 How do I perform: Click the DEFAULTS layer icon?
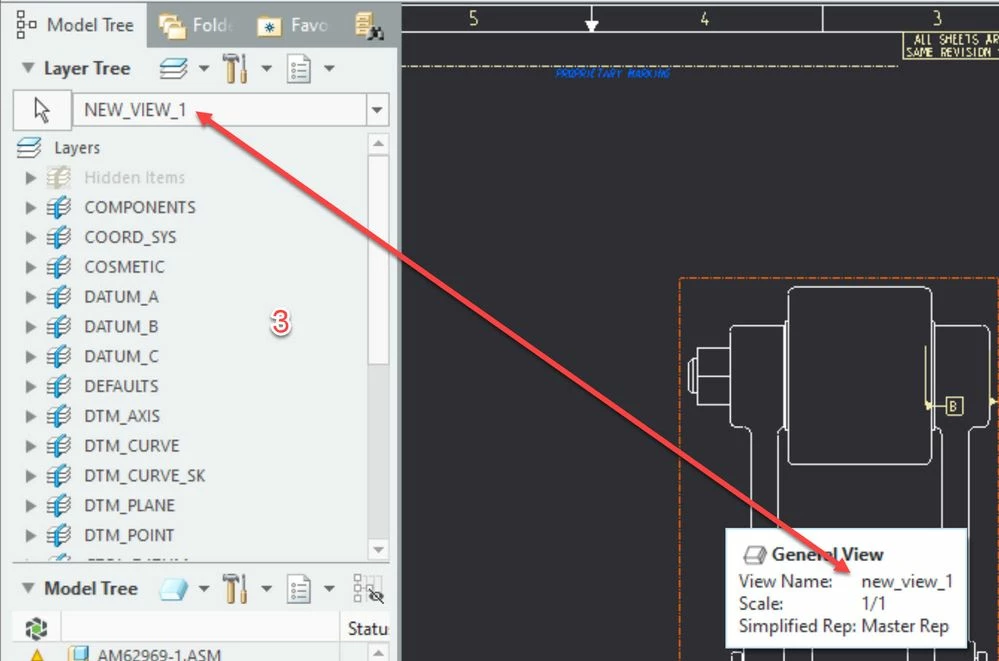click(59, 386)
